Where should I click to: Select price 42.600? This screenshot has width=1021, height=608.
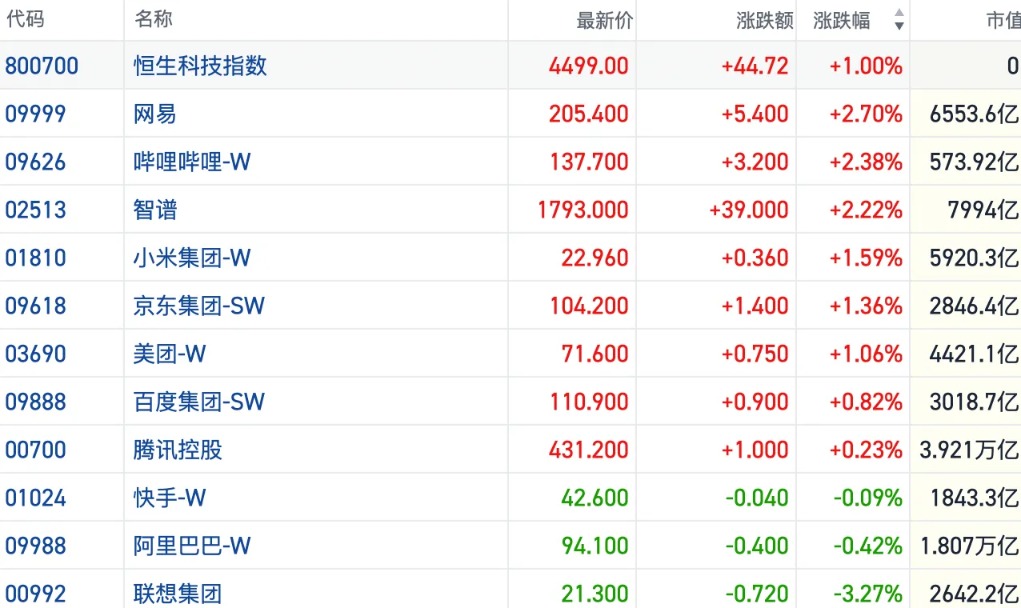(594, 498)
